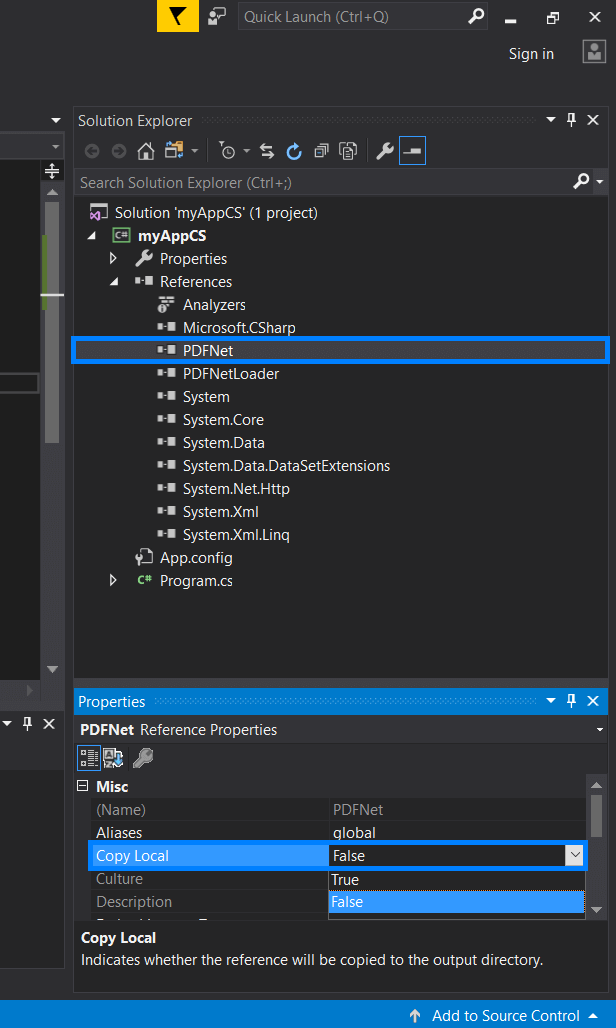Screen dimensions: 616x1028
Task: Click Categorized view icon in Properties
Action: pyautogui.click(x=89, y=759)
